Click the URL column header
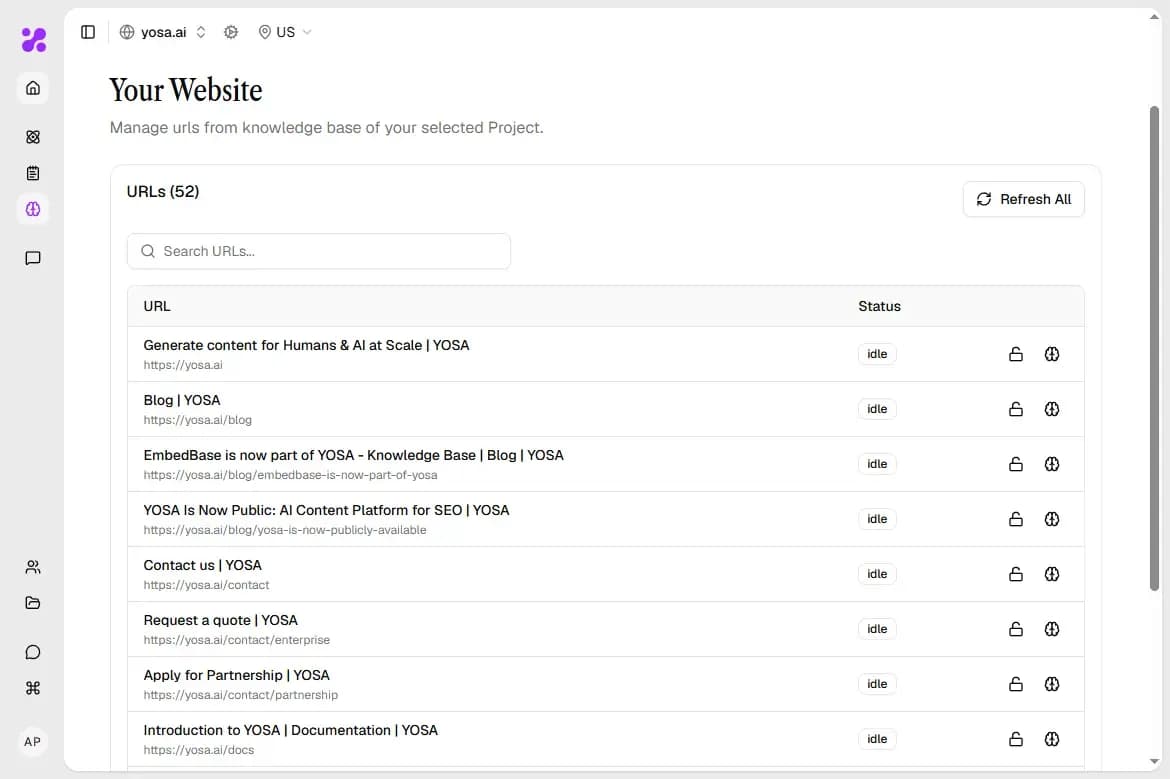 [x=157, y=307]
